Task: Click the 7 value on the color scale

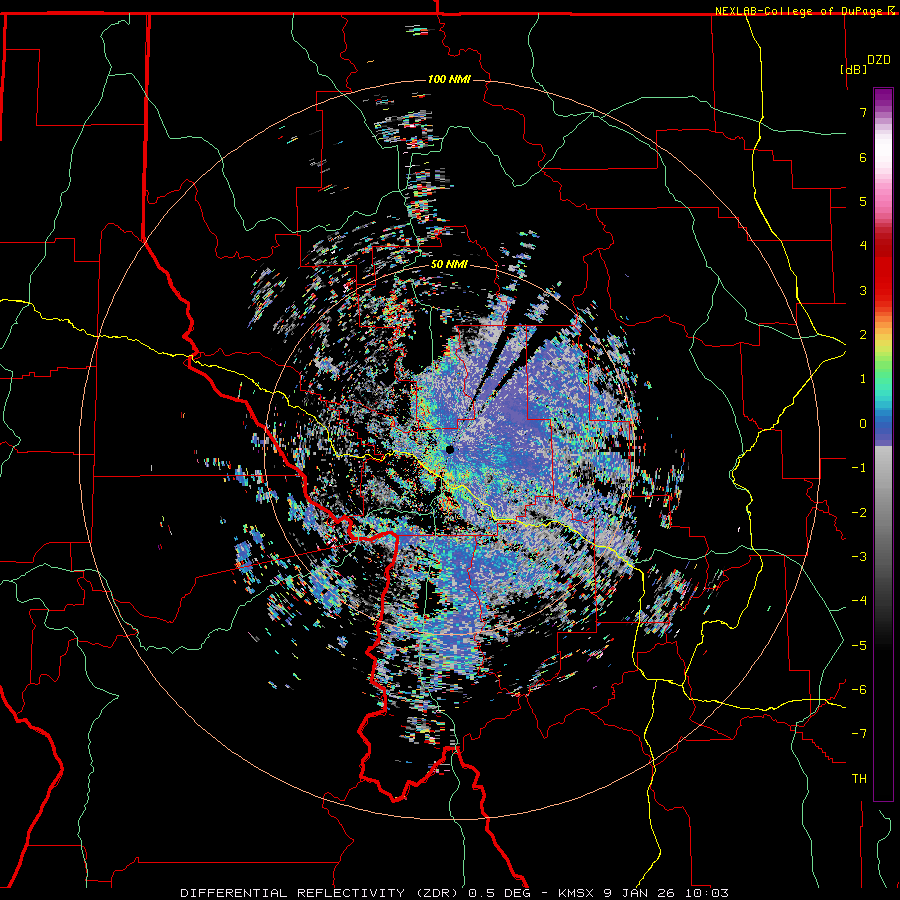Action: coord(863,112)
